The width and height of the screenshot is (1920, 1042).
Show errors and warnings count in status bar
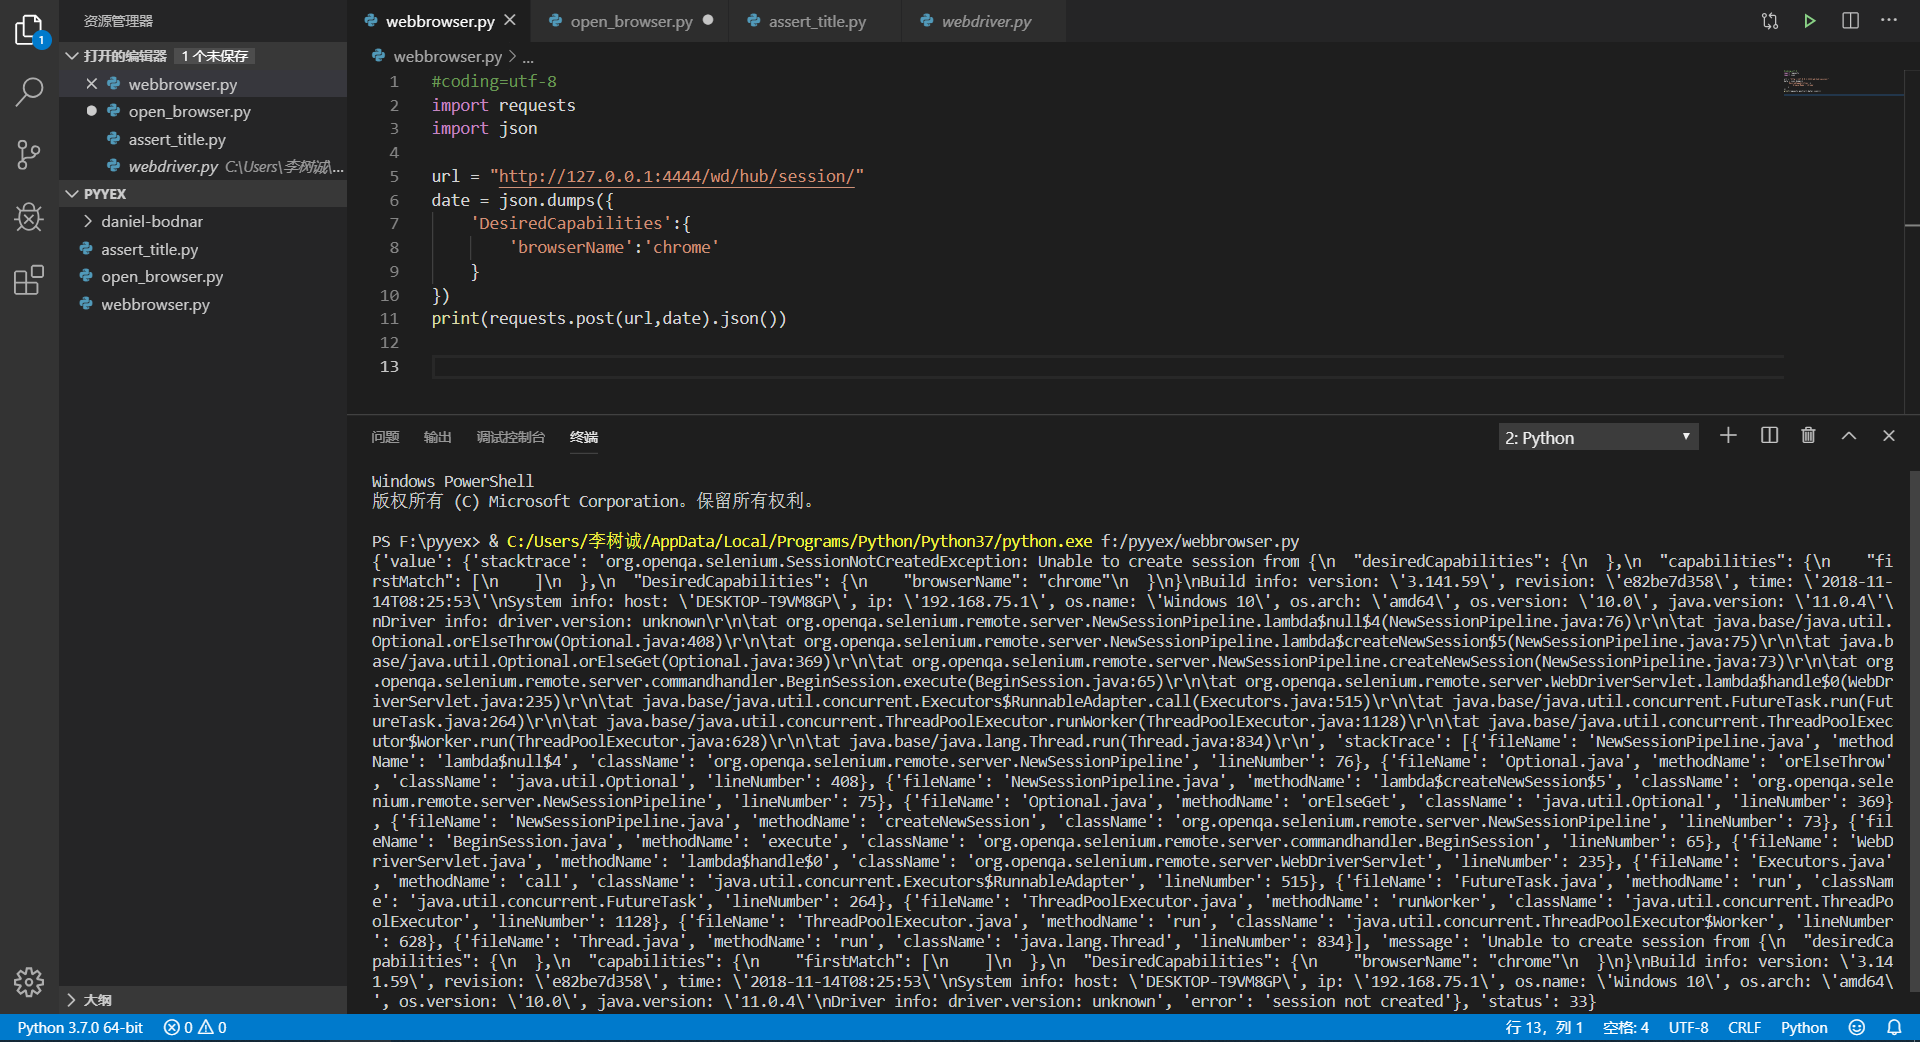(x=195, y=1027)
